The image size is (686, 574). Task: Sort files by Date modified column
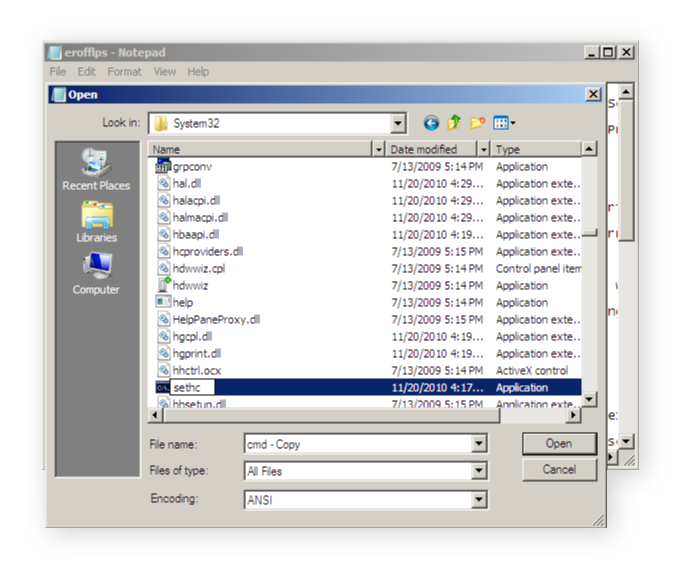tap(430, 149)
